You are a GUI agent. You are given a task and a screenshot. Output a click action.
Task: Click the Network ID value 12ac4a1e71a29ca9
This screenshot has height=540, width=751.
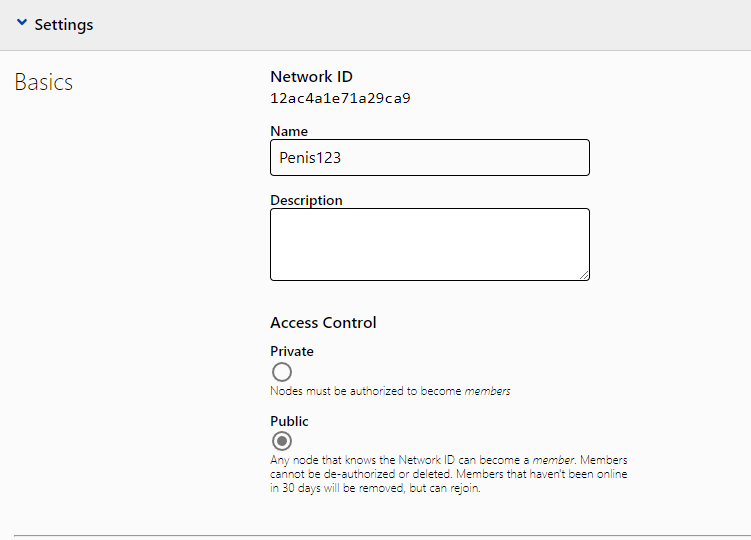[x=340, y=98]
